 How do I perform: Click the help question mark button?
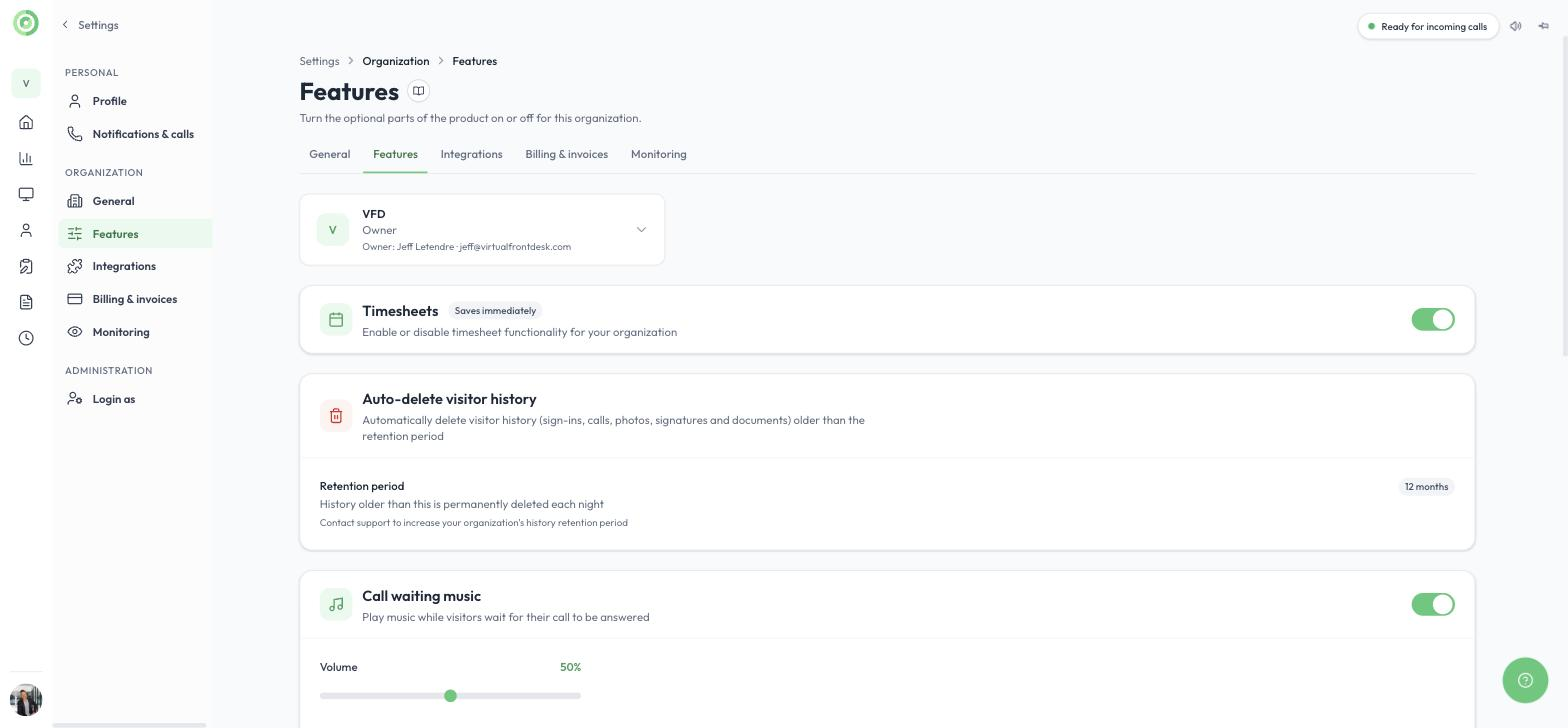pos(1525,681)
